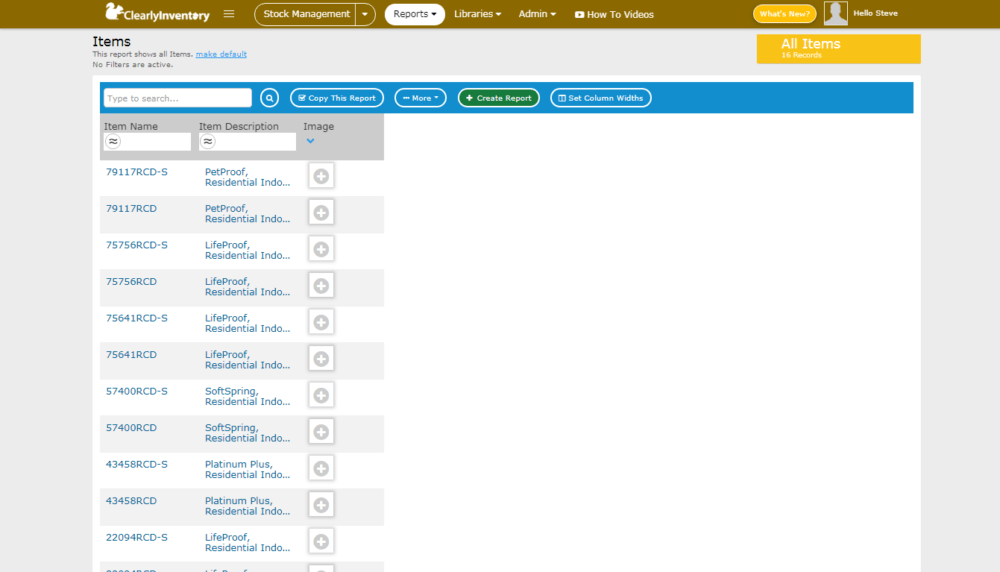Click the search magnifier icon button

[269, 98]
